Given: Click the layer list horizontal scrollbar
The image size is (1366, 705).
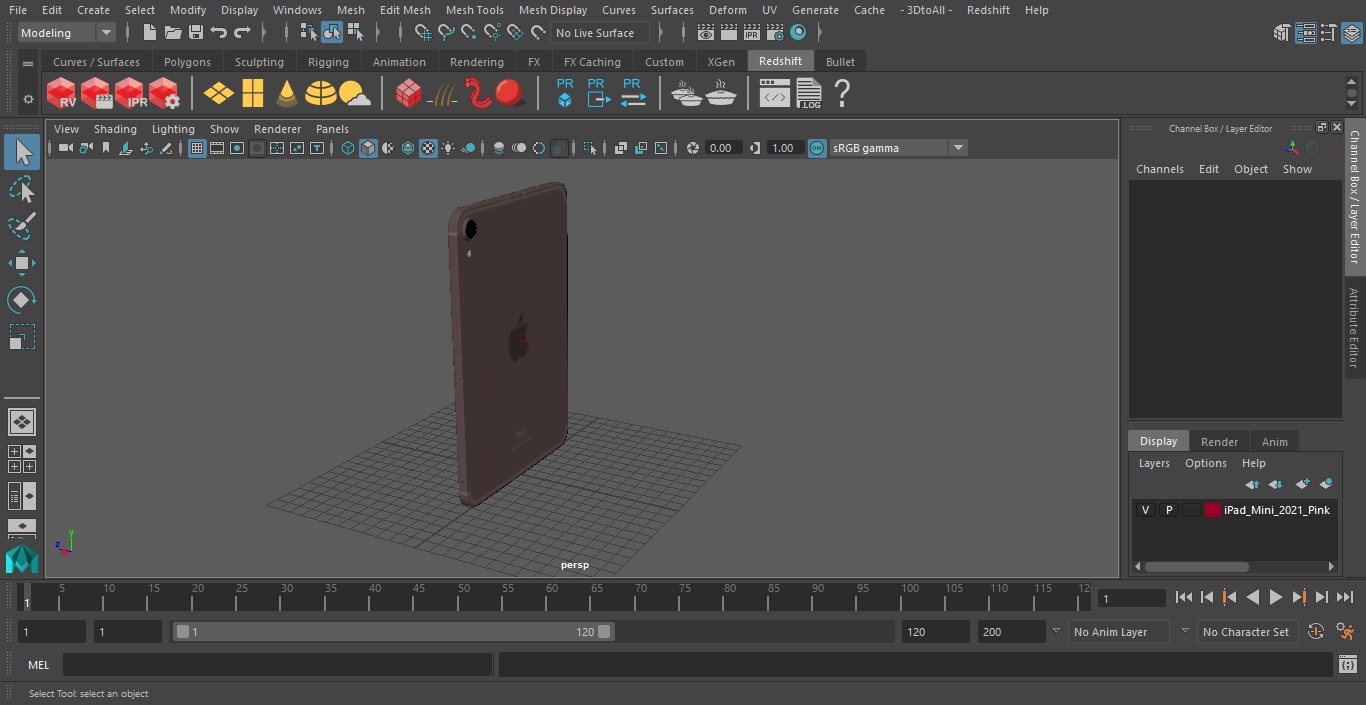Looking at the screenshot, I should pos(1197,566).
